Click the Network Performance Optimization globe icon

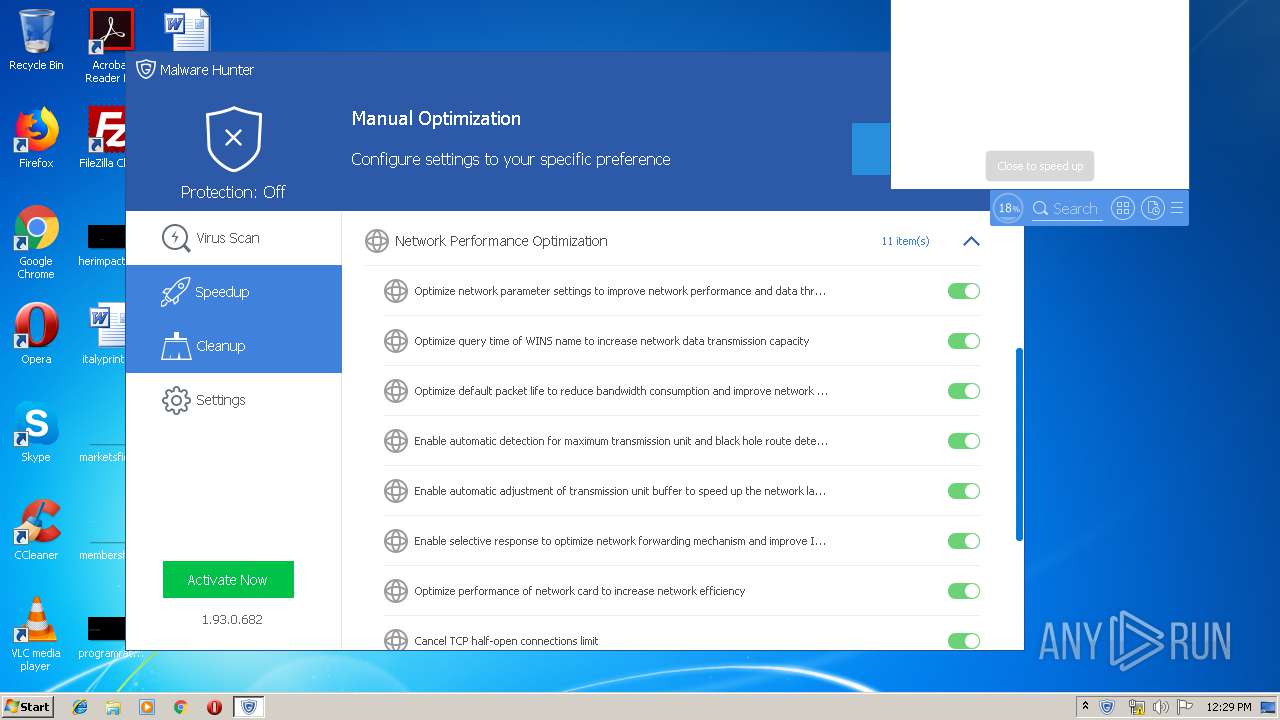pos(376,241)
